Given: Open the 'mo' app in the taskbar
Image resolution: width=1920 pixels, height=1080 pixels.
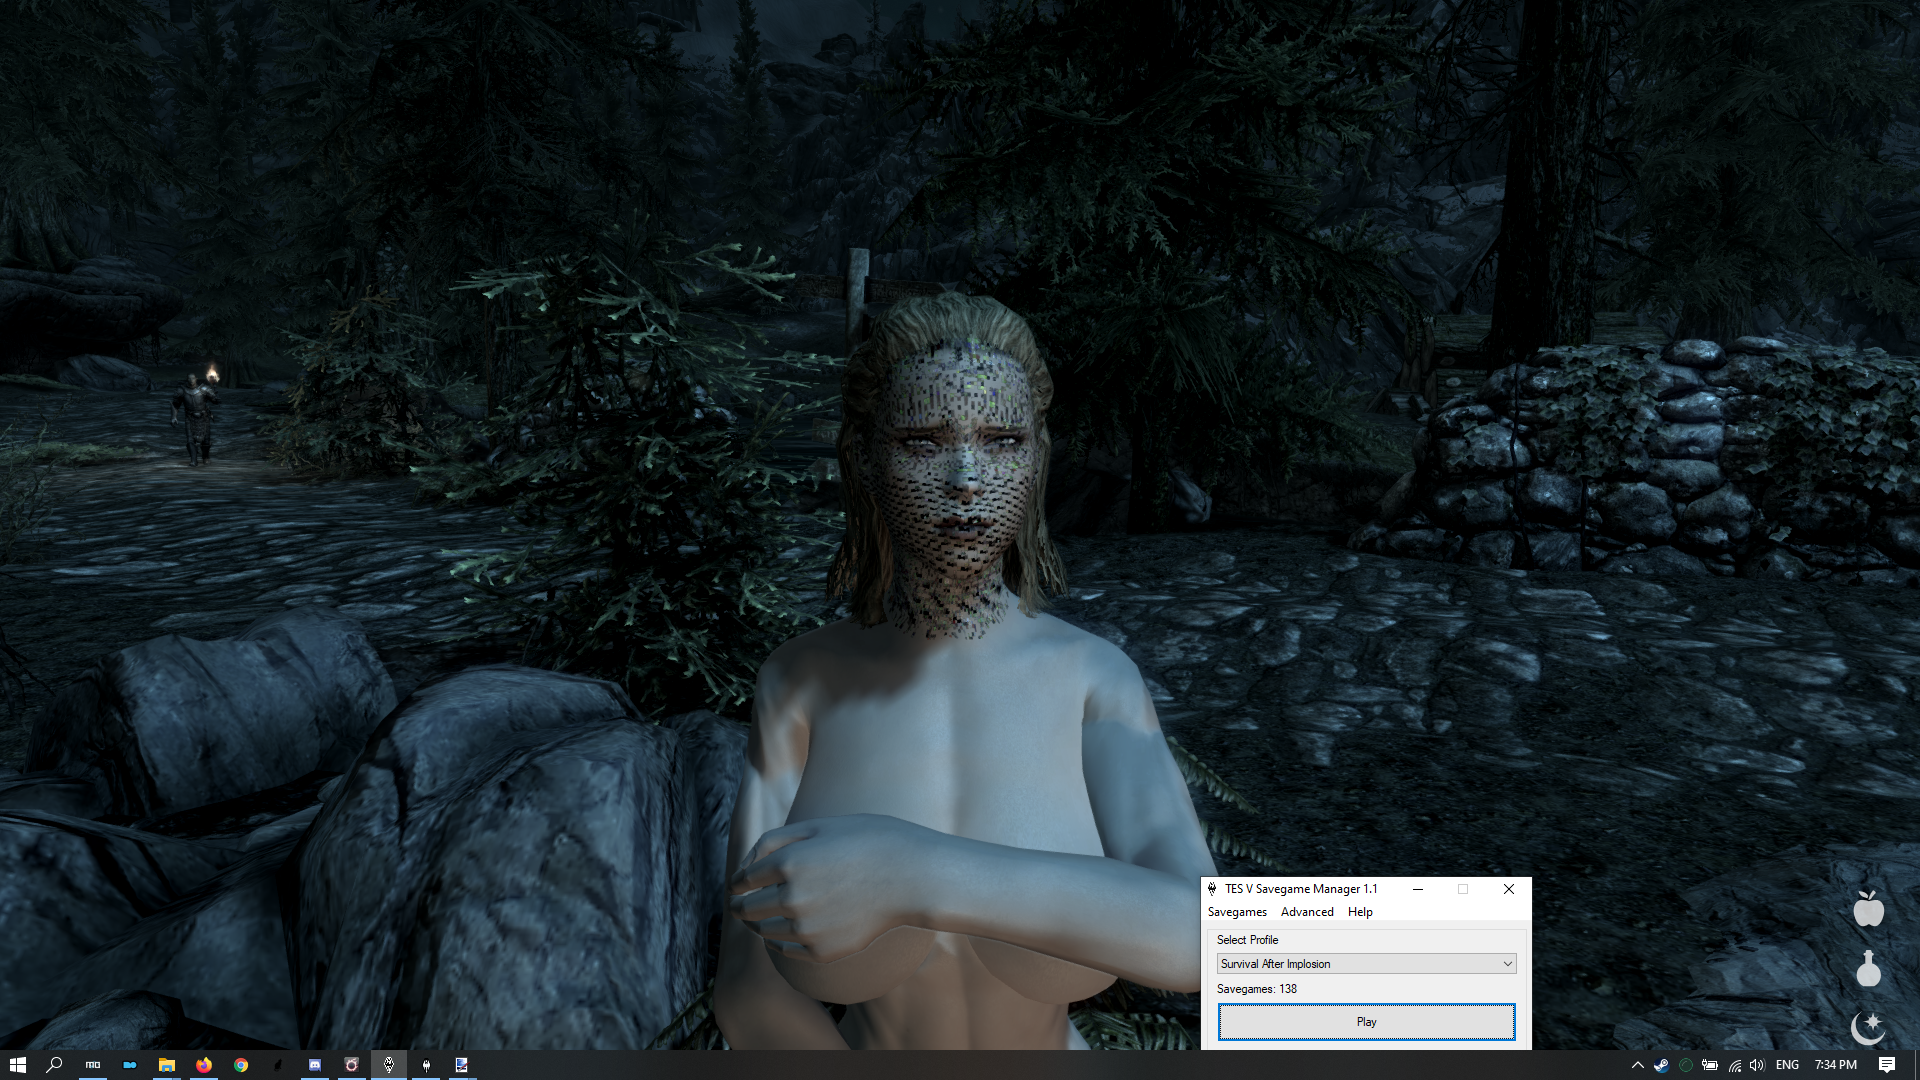Looking at the screenshot, I should (93, 1065).
